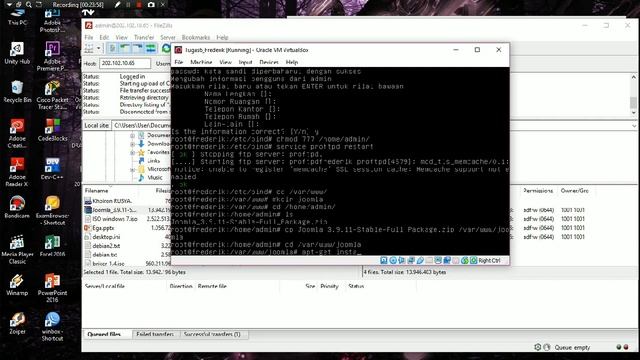
Task: Toggle remote directory tree in FileZilla toolbar
Action: (x=138, y=49)
